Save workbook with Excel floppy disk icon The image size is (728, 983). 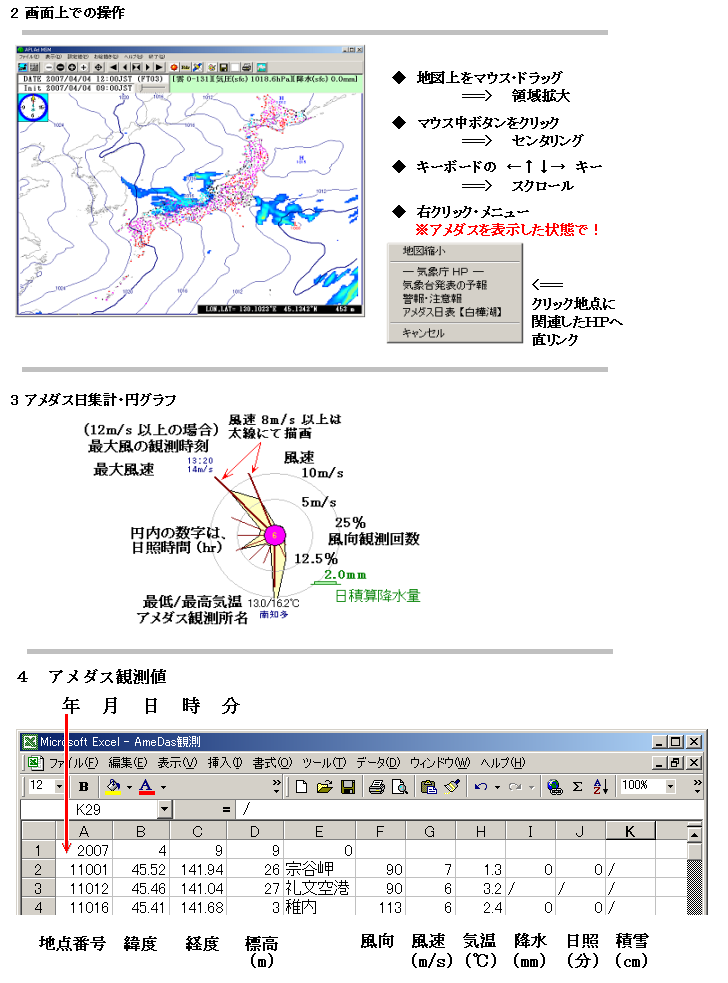[x=347, y=786]
